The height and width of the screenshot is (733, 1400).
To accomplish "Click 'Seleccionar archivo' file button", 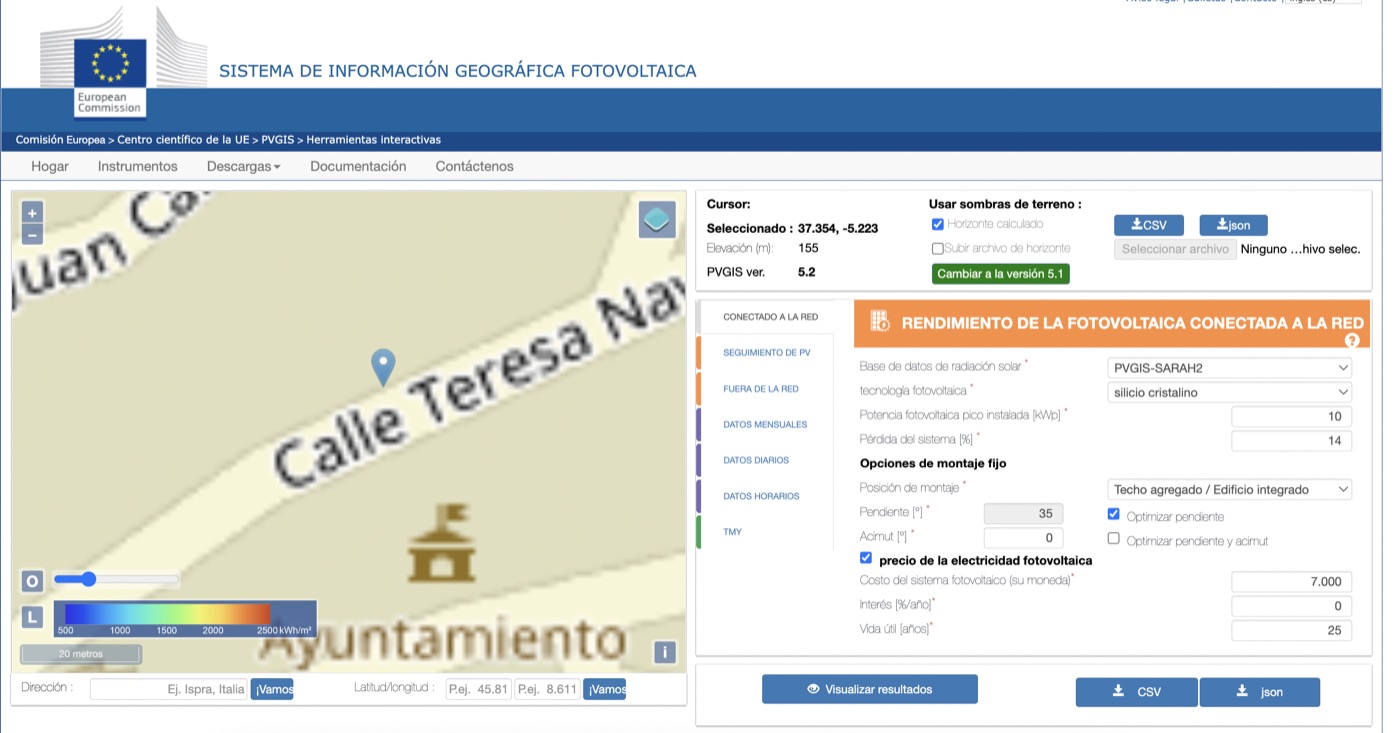I will [1175, 249].
